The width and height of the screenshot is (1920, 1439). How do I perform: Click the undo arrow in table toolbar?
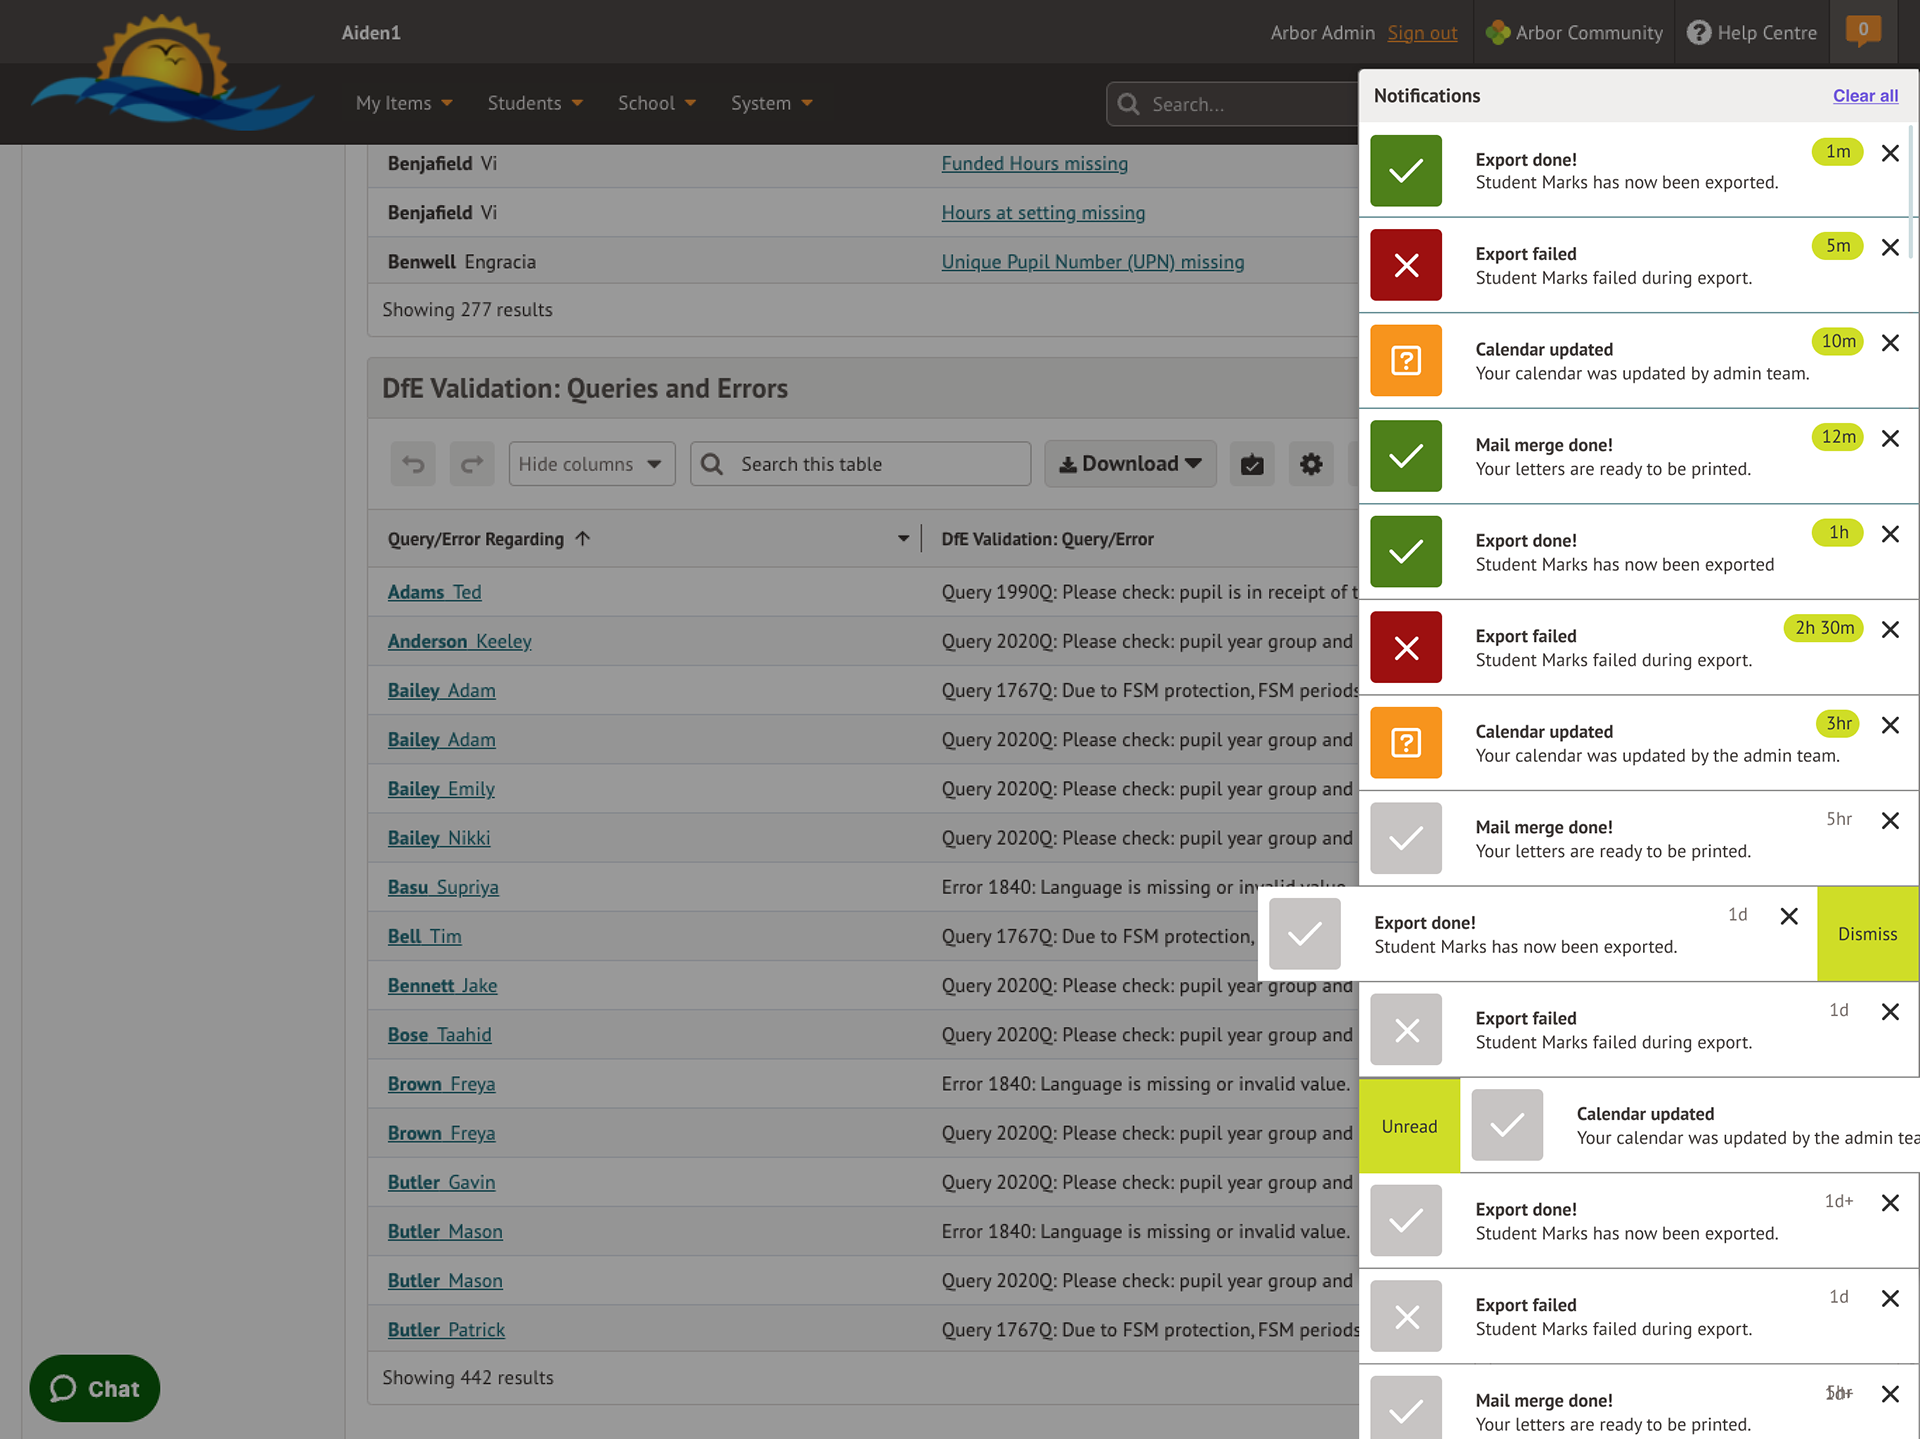click(413, 464)
